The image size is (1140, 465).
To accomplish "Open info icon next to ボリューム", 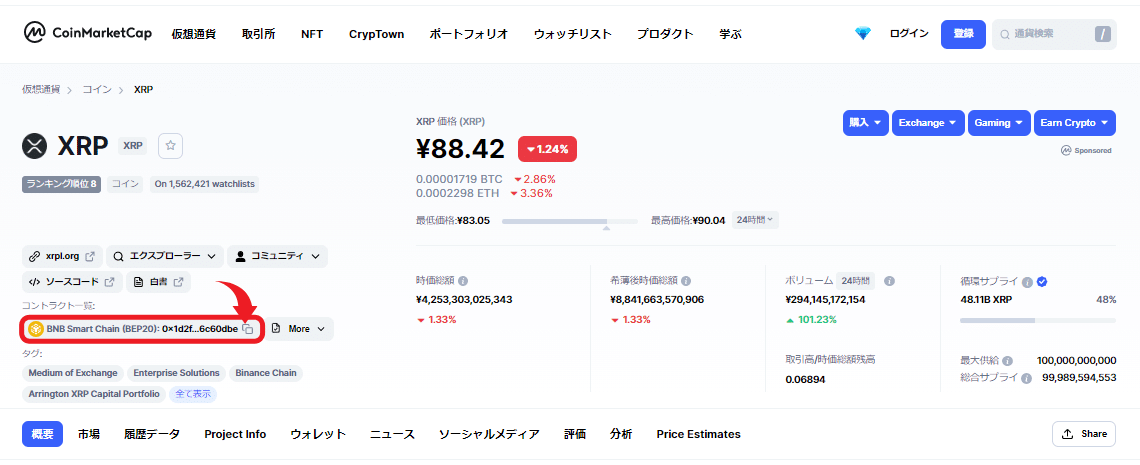I will 889,280.
